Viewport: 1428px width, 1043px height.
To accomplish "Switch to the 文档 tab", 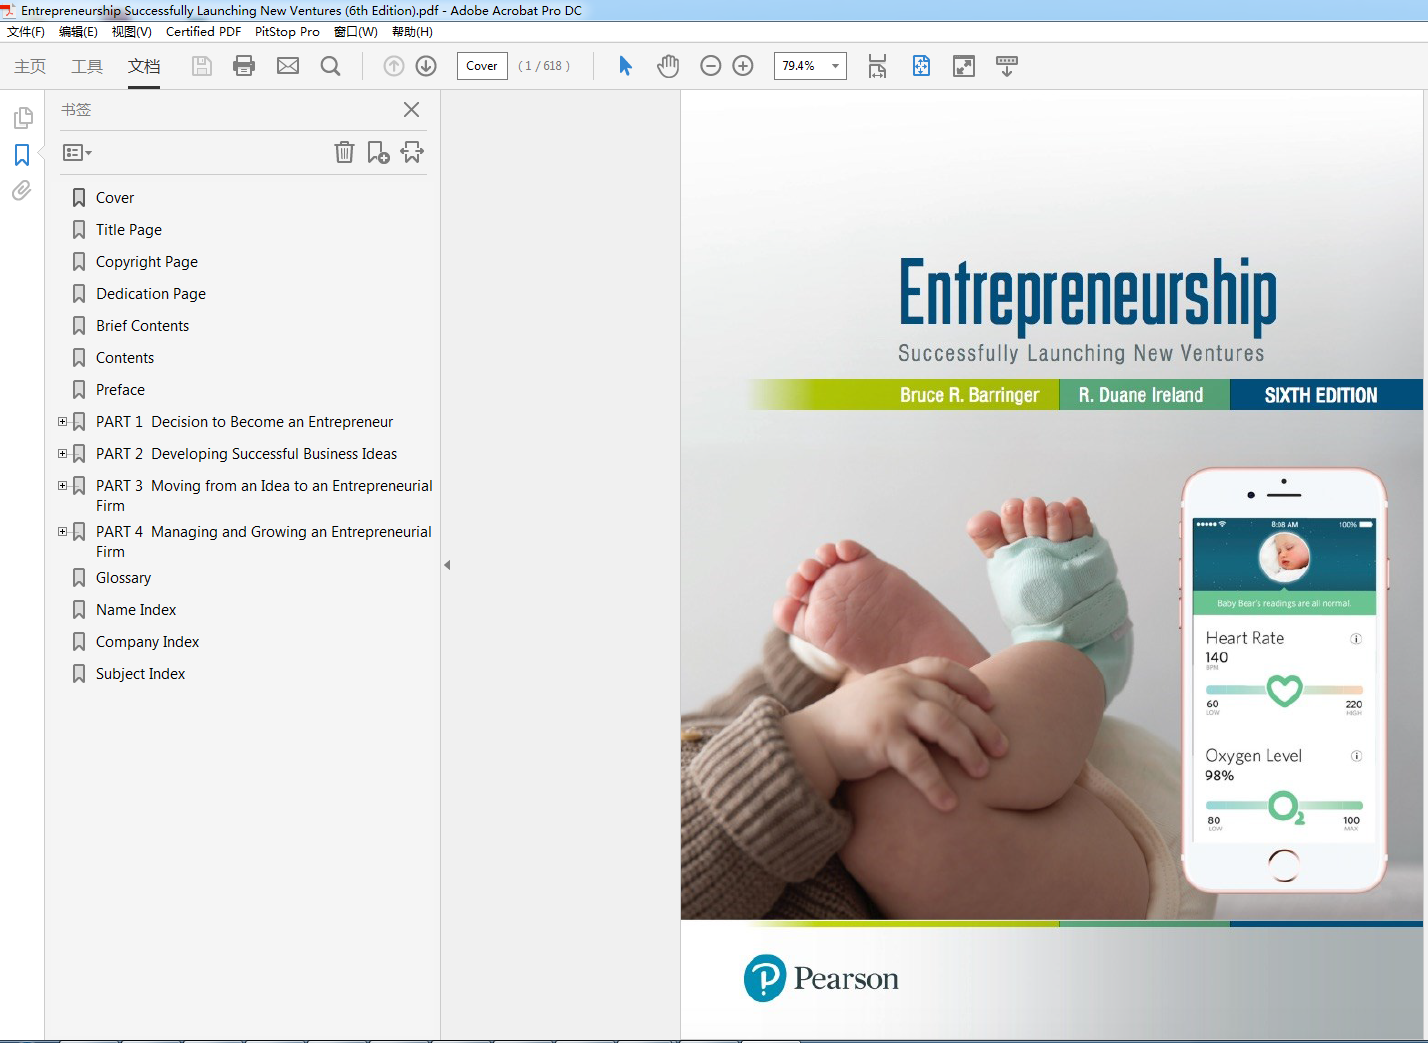I will (x=144, y=66).
